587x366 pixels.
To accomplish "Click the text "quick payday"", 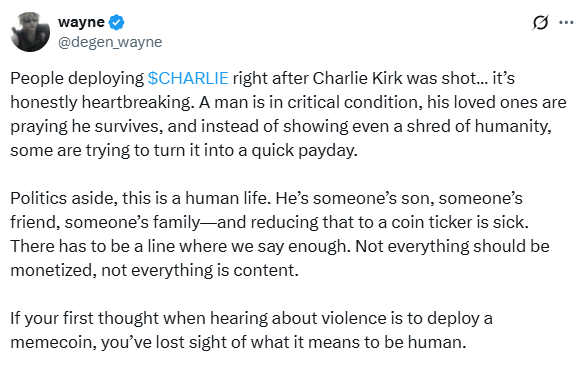I will tap(304, 150).
